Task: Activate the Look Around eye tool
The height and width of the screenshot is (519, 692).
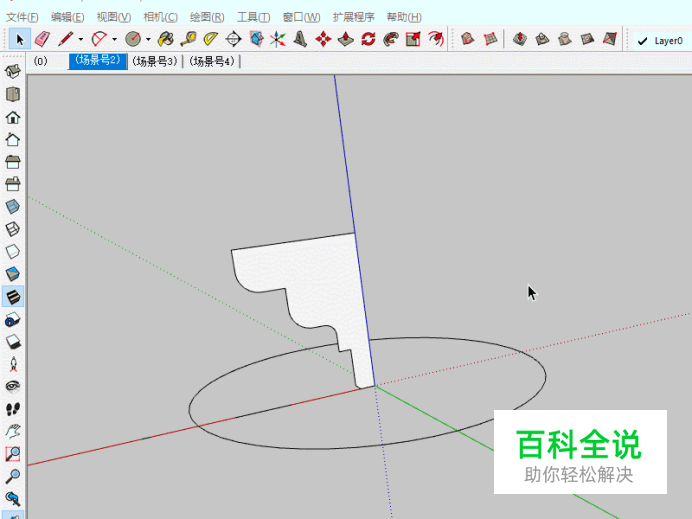Action: coord(13,387)
